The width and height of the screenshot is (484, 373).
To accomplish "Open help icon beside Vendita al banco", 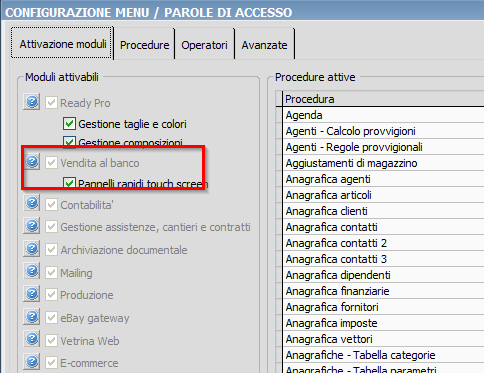I will click(32, 162).
